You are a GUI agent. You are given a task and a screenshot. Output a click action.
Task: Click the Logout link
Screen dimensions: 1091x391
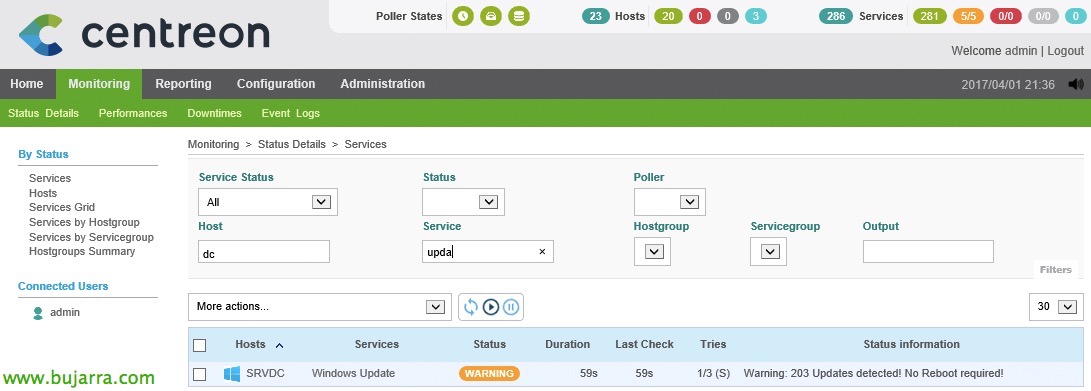[1065, 51]
